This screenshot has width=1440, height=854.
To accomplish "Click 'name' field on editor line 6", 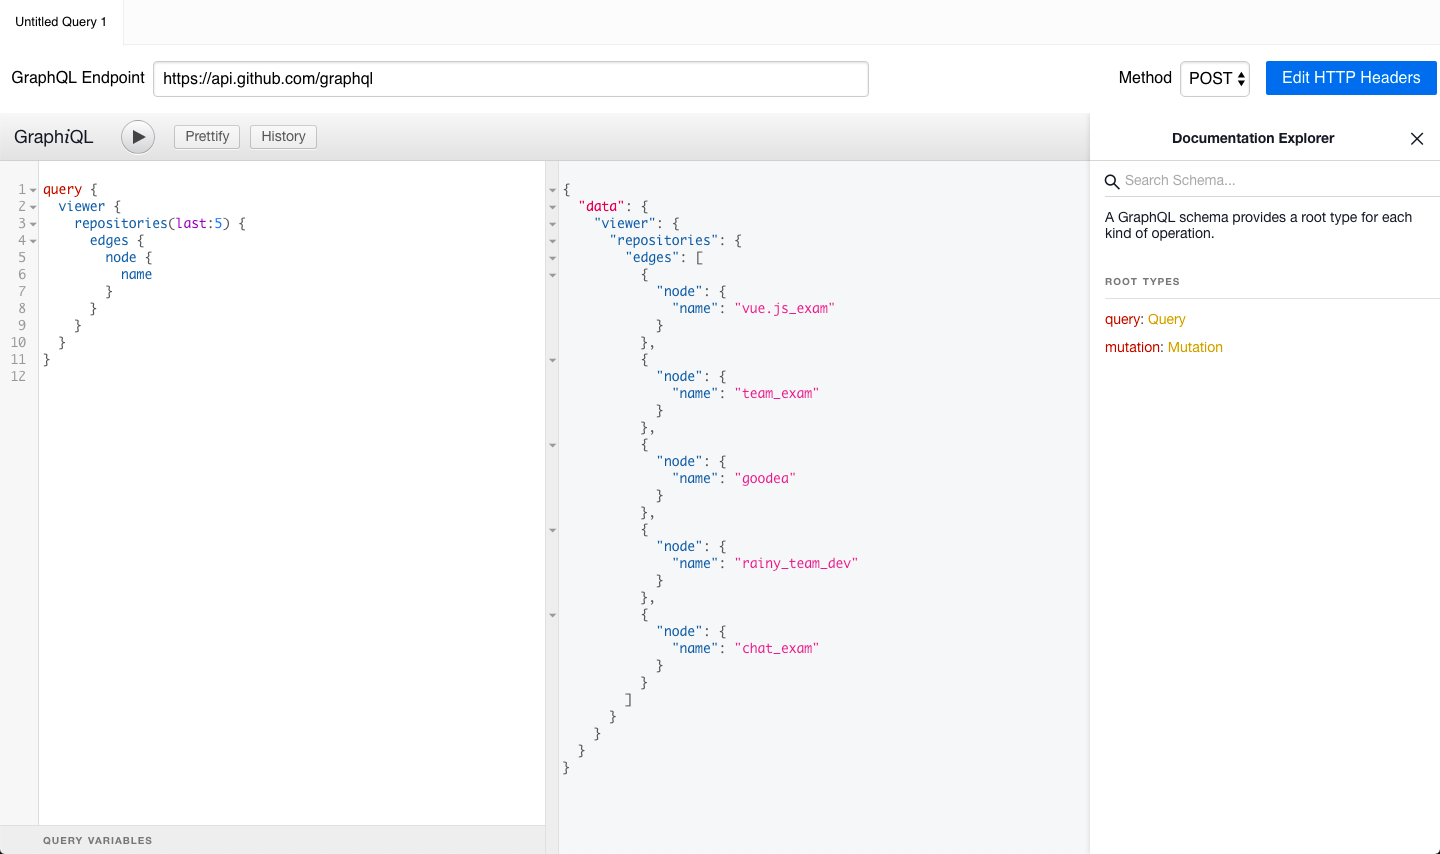I will pos(137,275).
